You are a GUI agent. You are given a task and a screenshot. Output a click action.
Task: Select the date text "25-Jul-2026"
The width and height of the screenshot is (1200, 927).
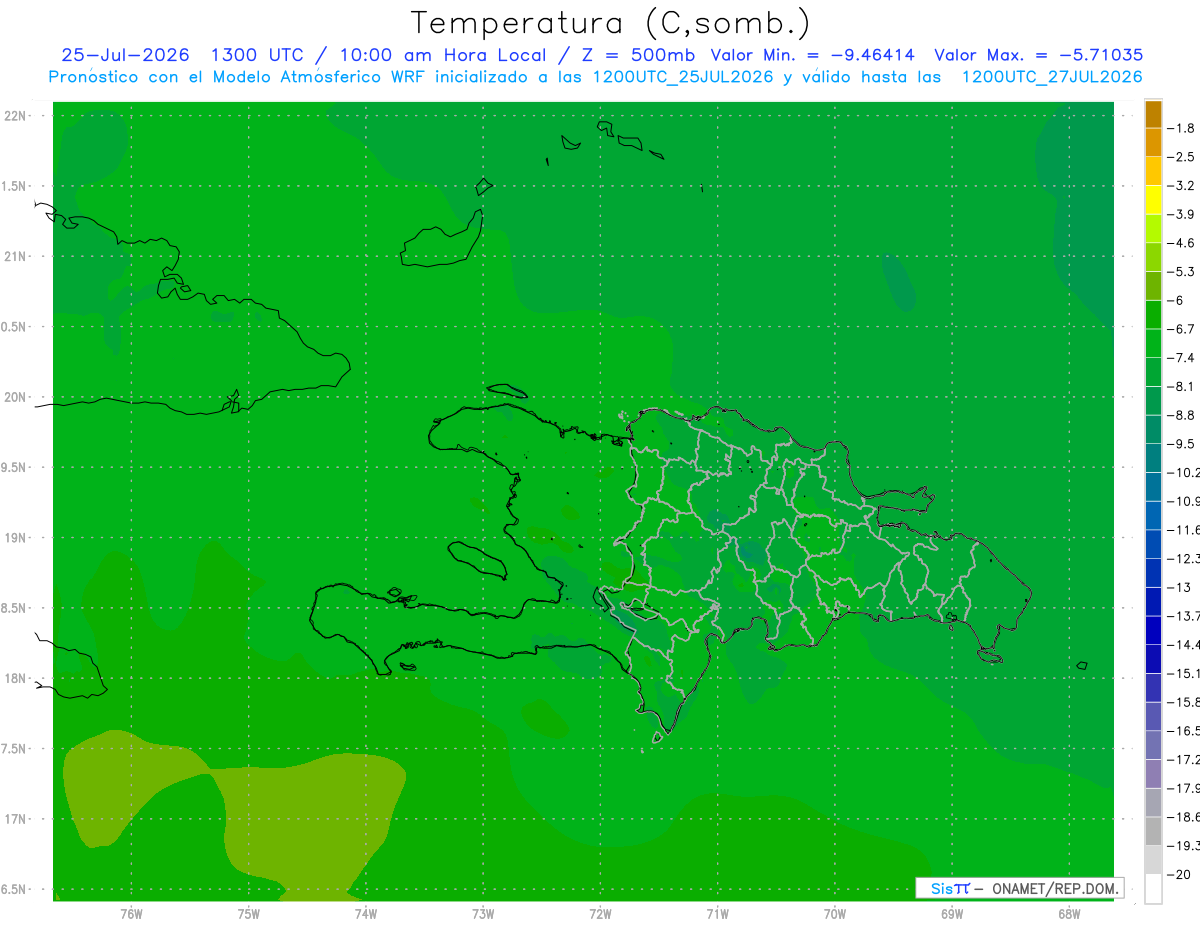click(125, 55)
